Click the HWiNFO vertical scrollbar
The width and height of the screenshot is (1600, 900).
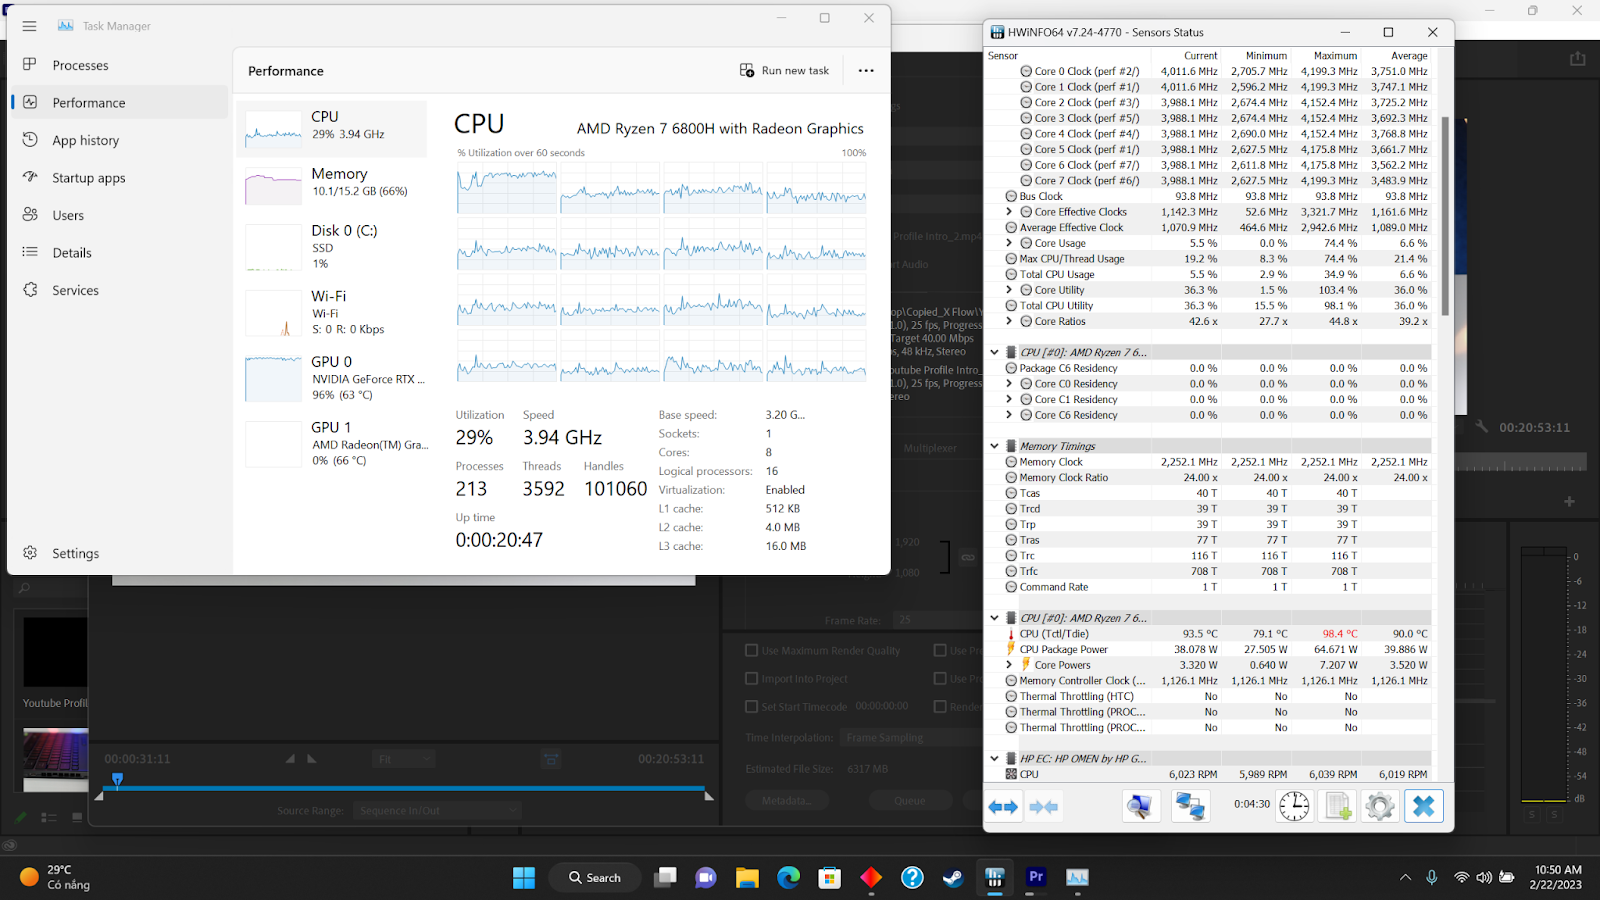point(1444,215)
